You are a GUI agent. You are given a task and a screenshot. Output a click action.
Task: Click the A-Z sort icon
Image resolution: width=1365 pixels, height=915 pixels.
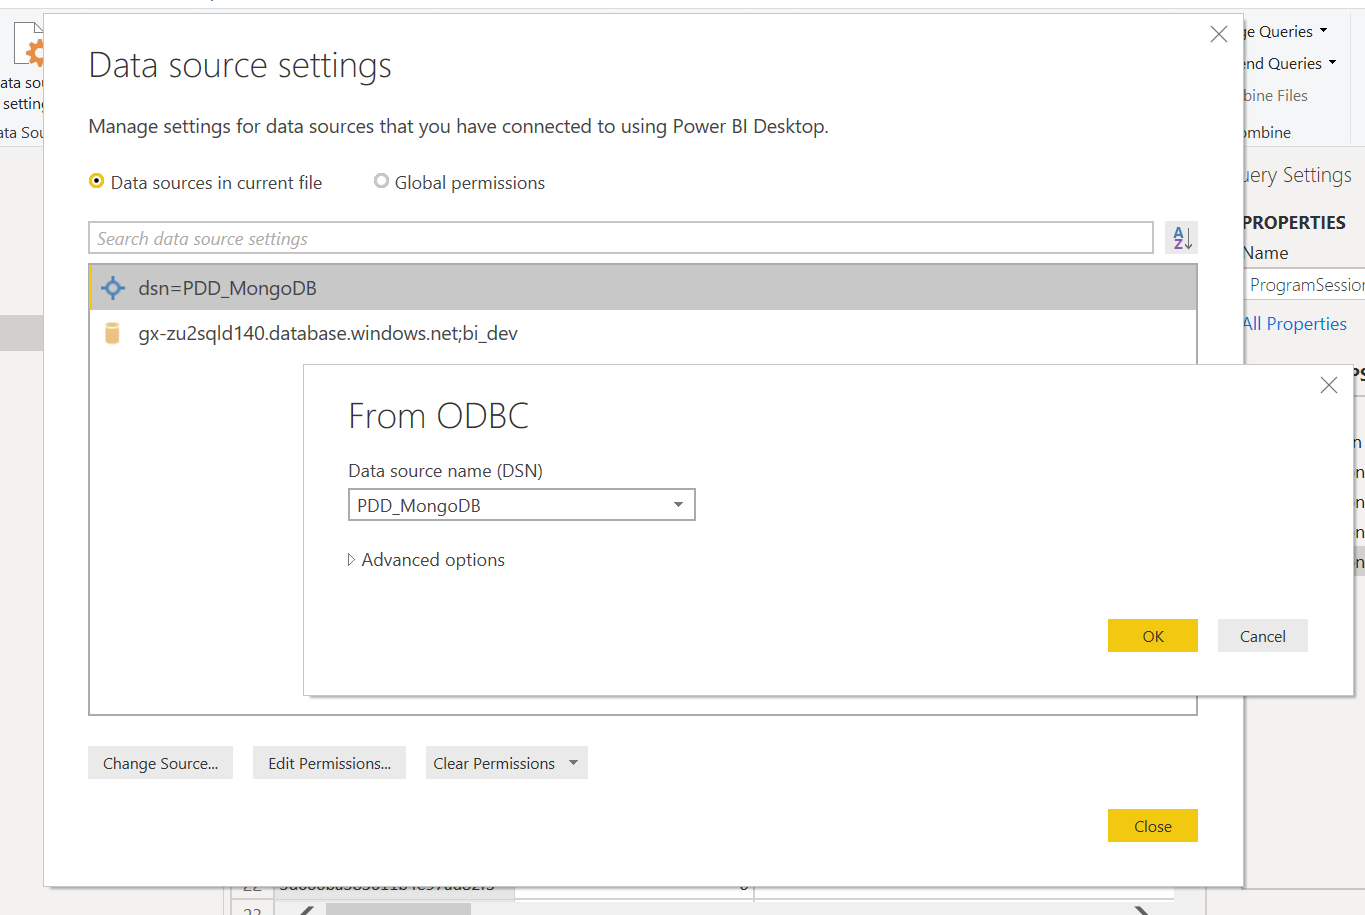[1181, 238]
